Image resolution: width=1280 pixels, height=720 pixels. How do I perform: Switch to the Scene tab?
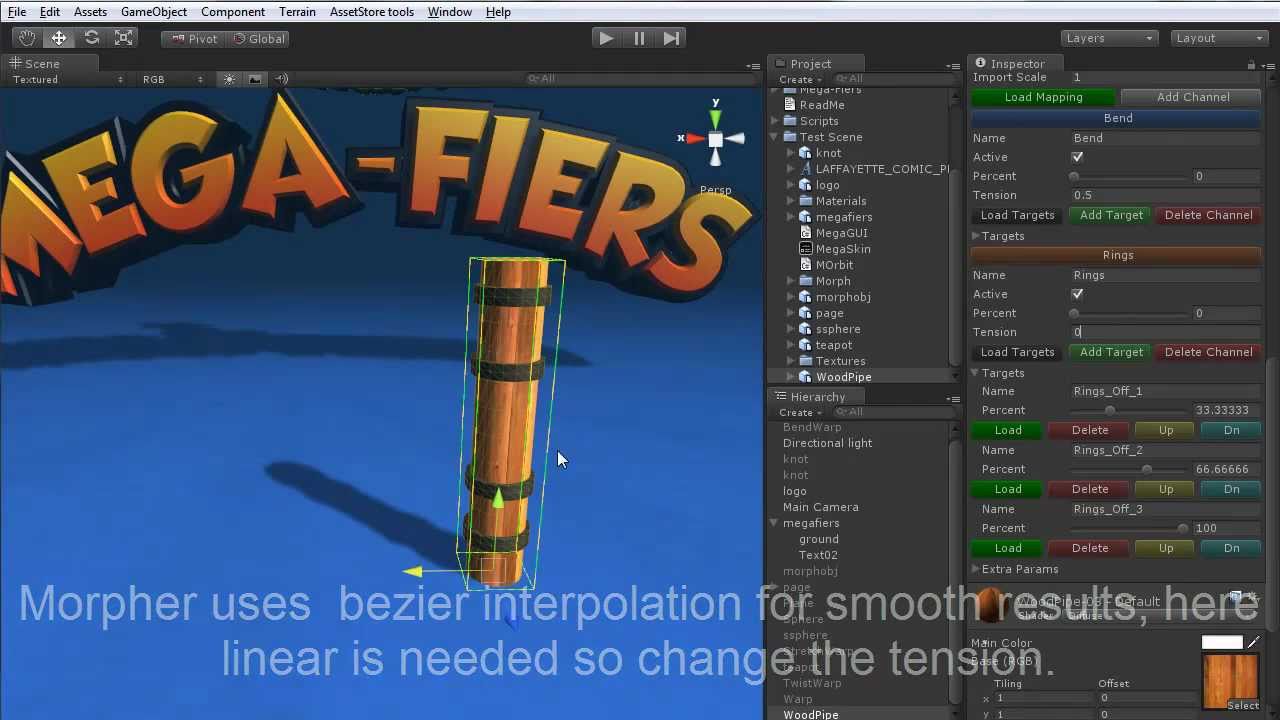tap(41, 63)
